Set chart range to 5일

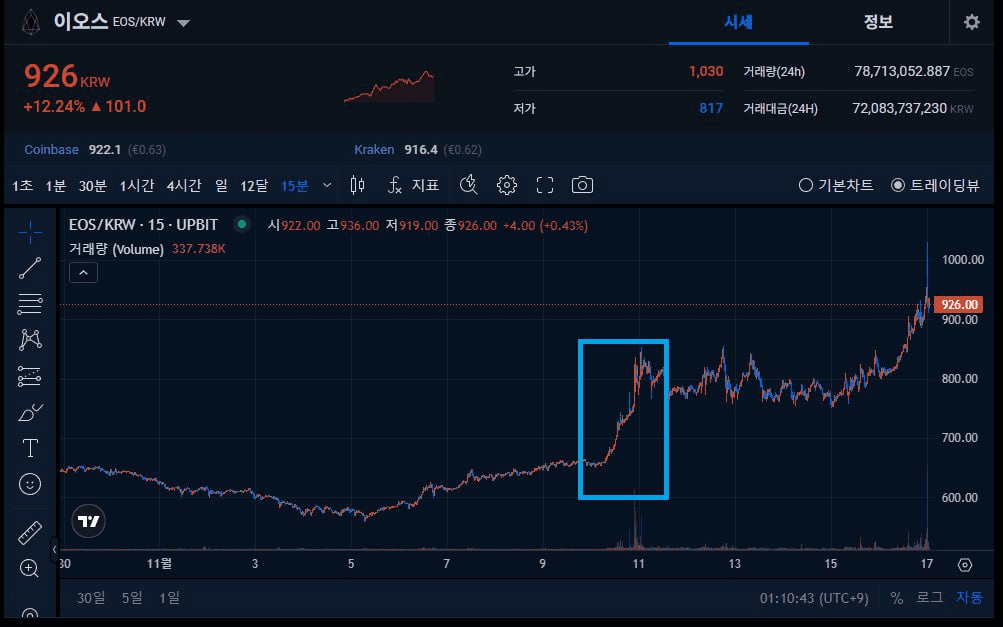coord(132,598)
